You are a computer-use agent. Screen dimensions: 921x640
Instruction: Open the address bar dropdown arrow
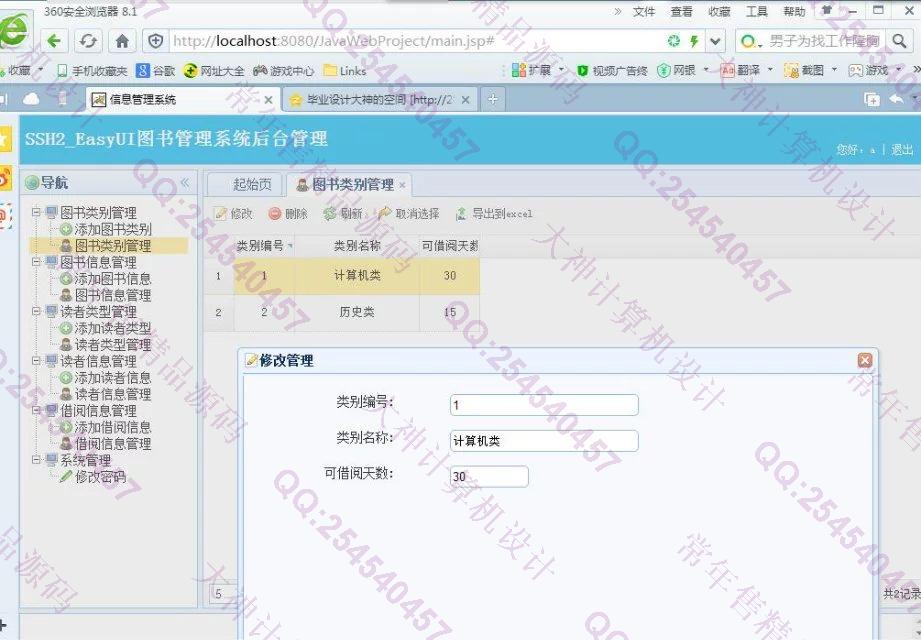pos(715,41)
